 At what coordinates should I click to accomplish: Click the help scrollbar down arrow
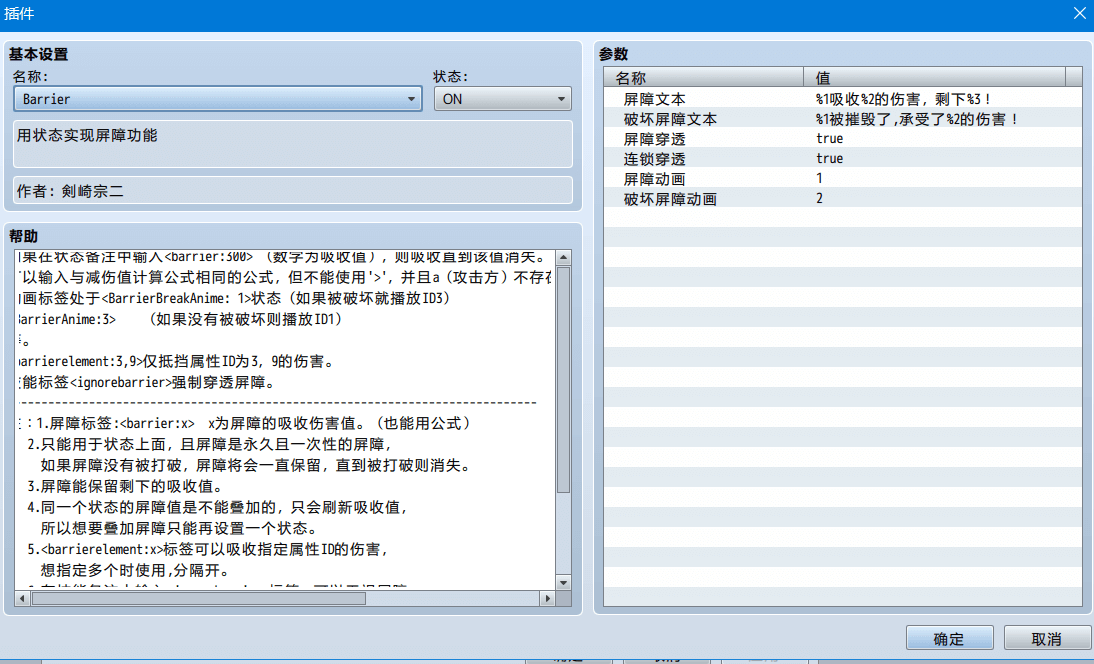(564, 582)
